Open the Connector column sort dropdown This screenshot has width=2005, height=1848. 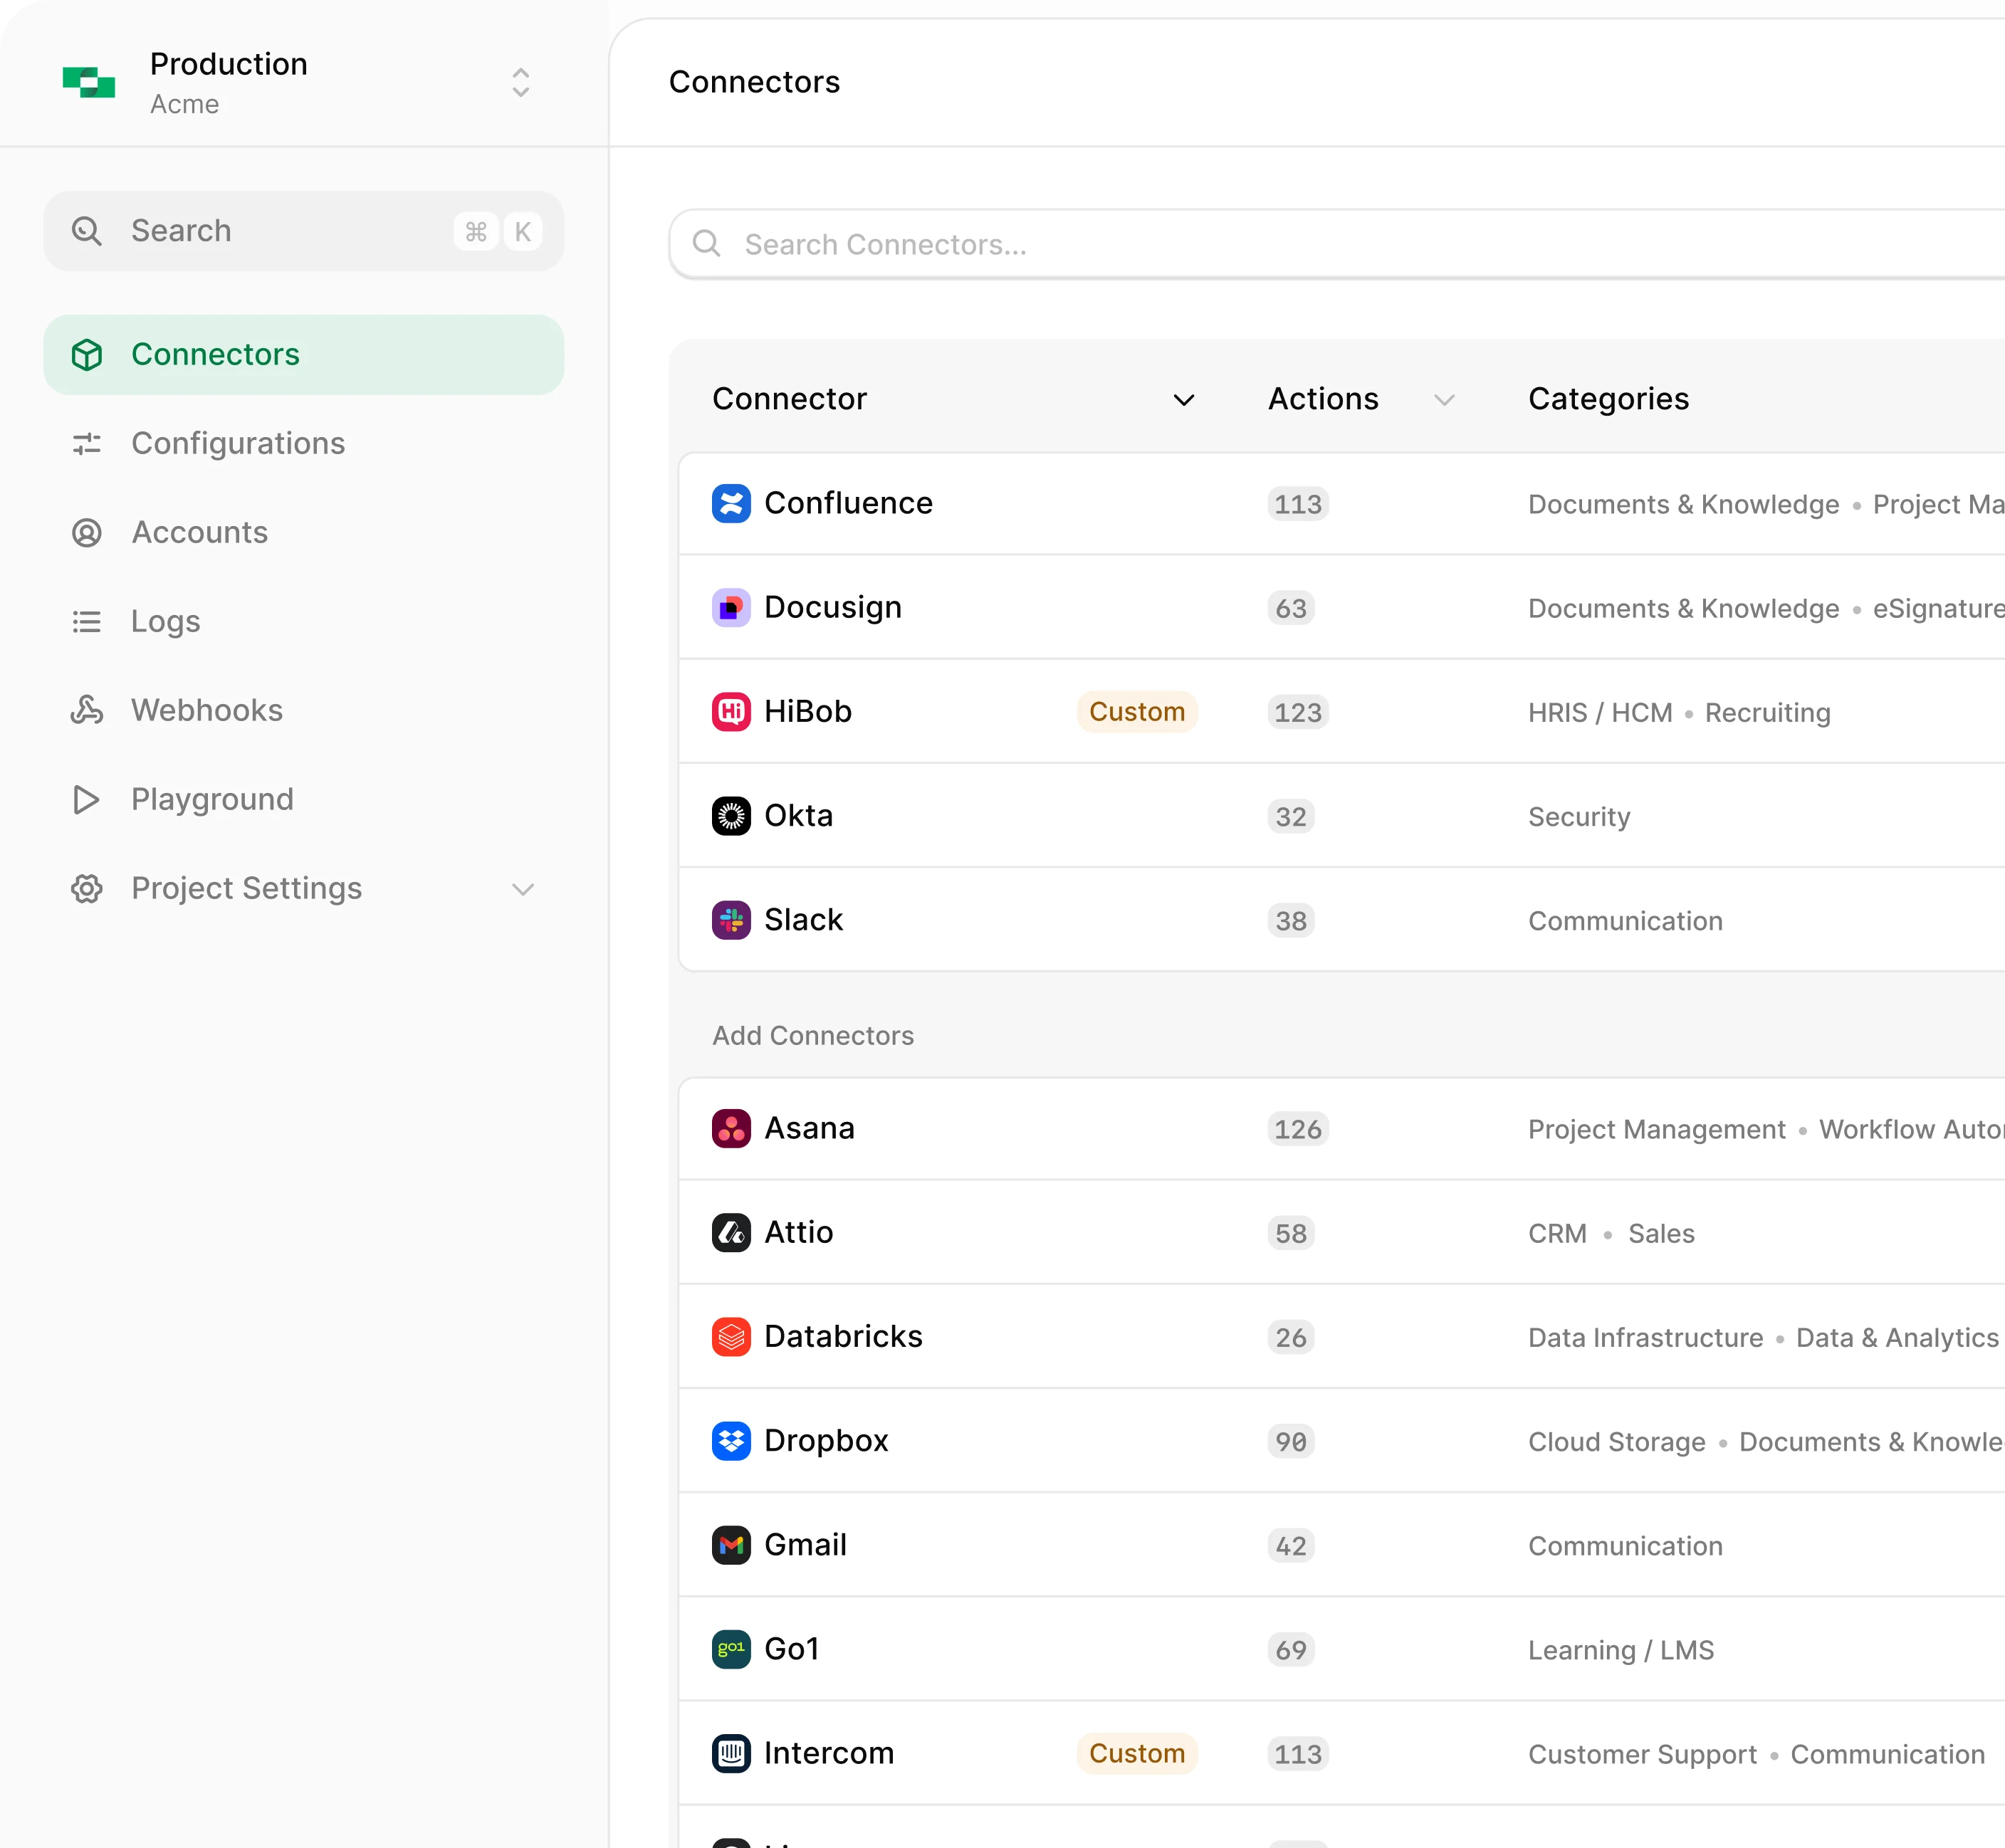coord(1184,400)
